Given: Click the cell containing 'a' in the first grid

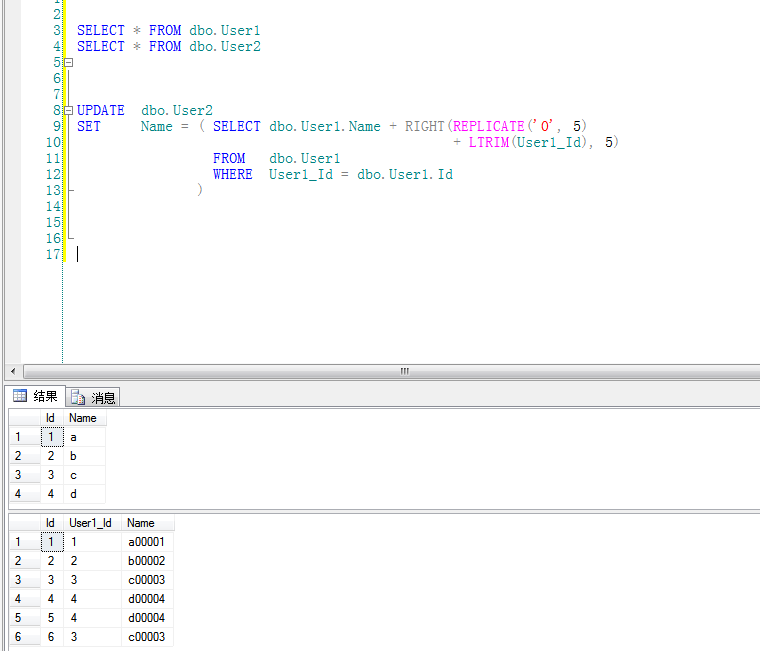Looking at the screenshot, I should tap(84, 437).
